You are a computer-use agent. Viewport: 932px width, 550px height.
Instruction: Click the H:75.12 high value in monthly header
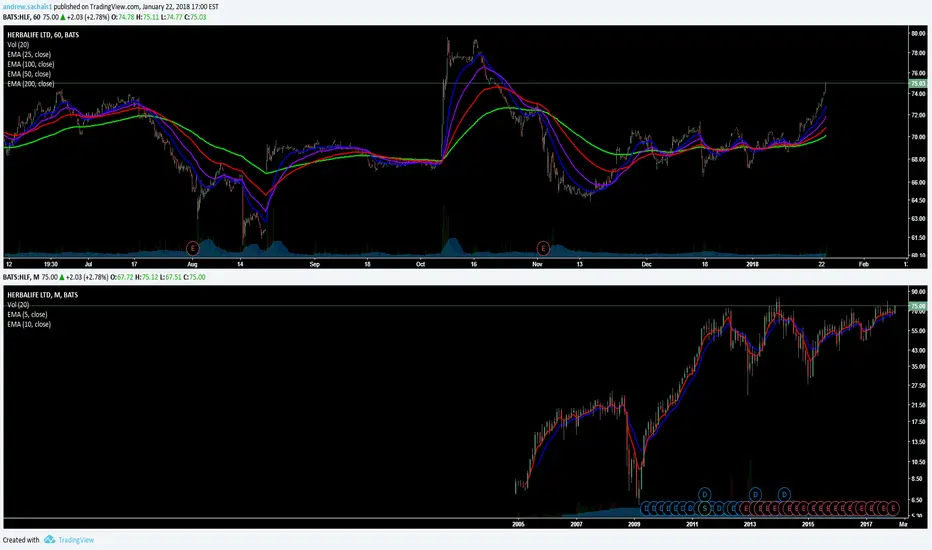click(x=147, y=277)
